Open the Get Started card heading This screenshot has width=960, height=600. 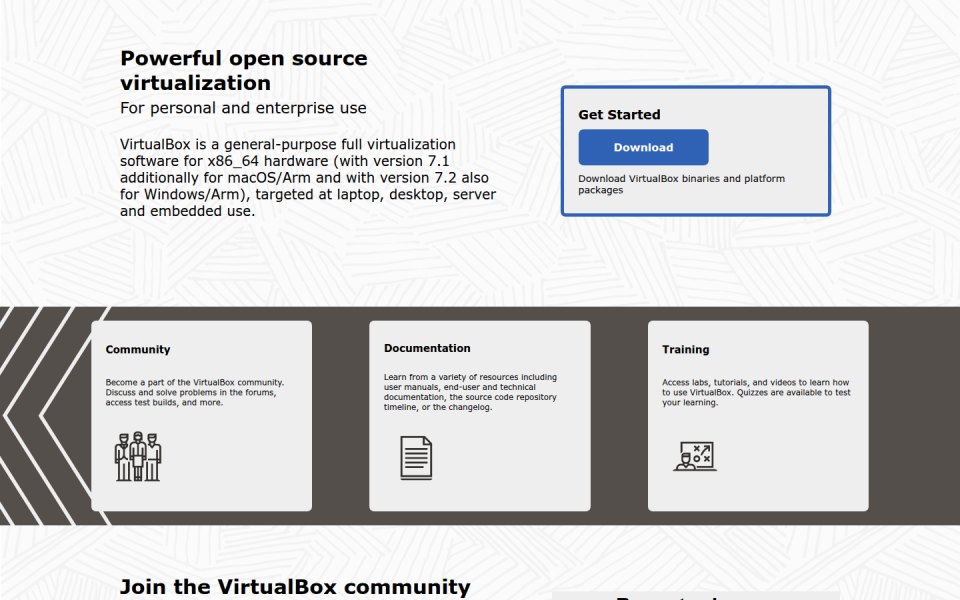pyautogui.click(x=619, y=114)
